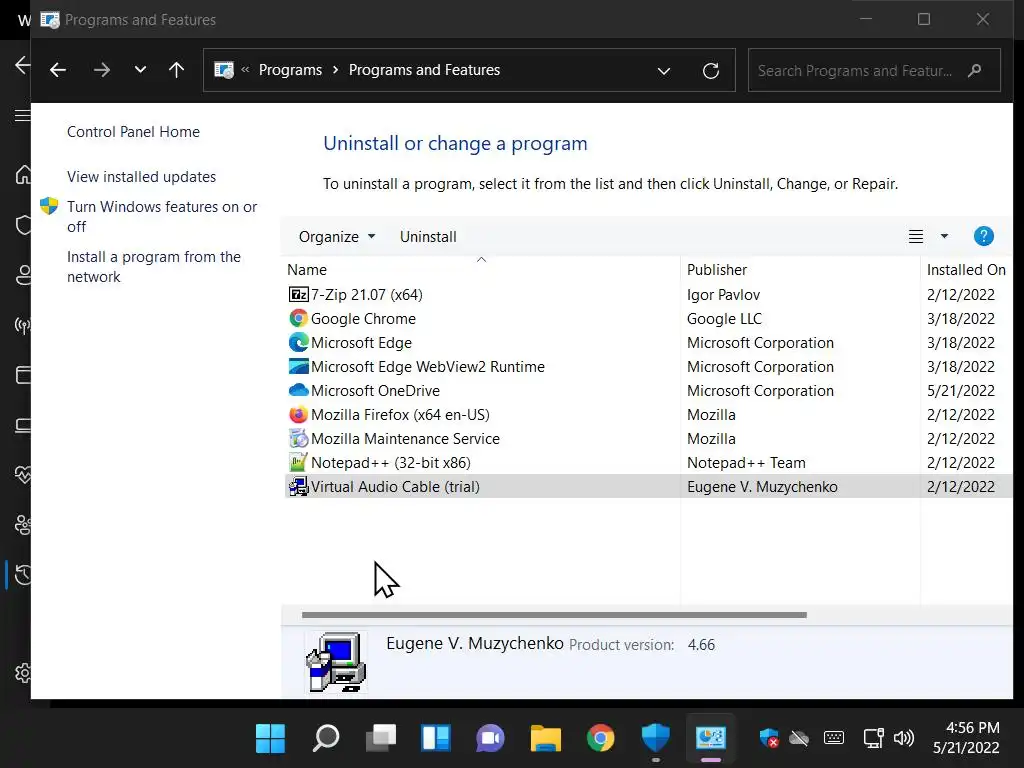Viewport: 1024px width, 768px height.
Task: Expand the address bar history dropdown
Action: point(664,71)
